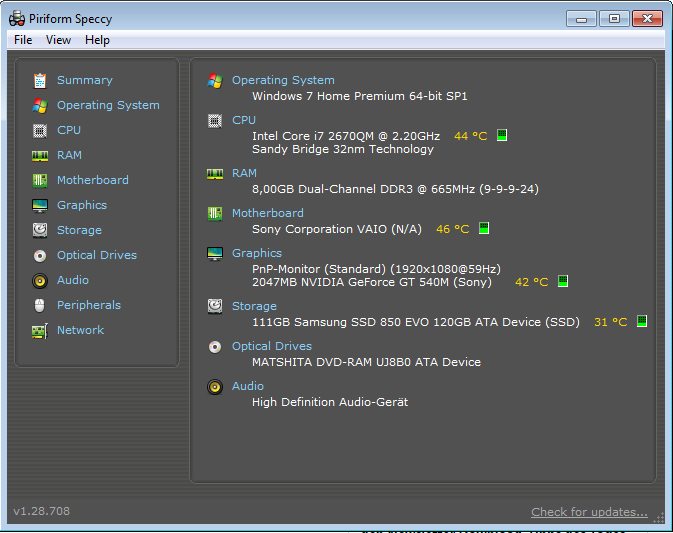
Task: Select Summary in the sidebar
Action: pyautogui.click(x=85, y=80)
